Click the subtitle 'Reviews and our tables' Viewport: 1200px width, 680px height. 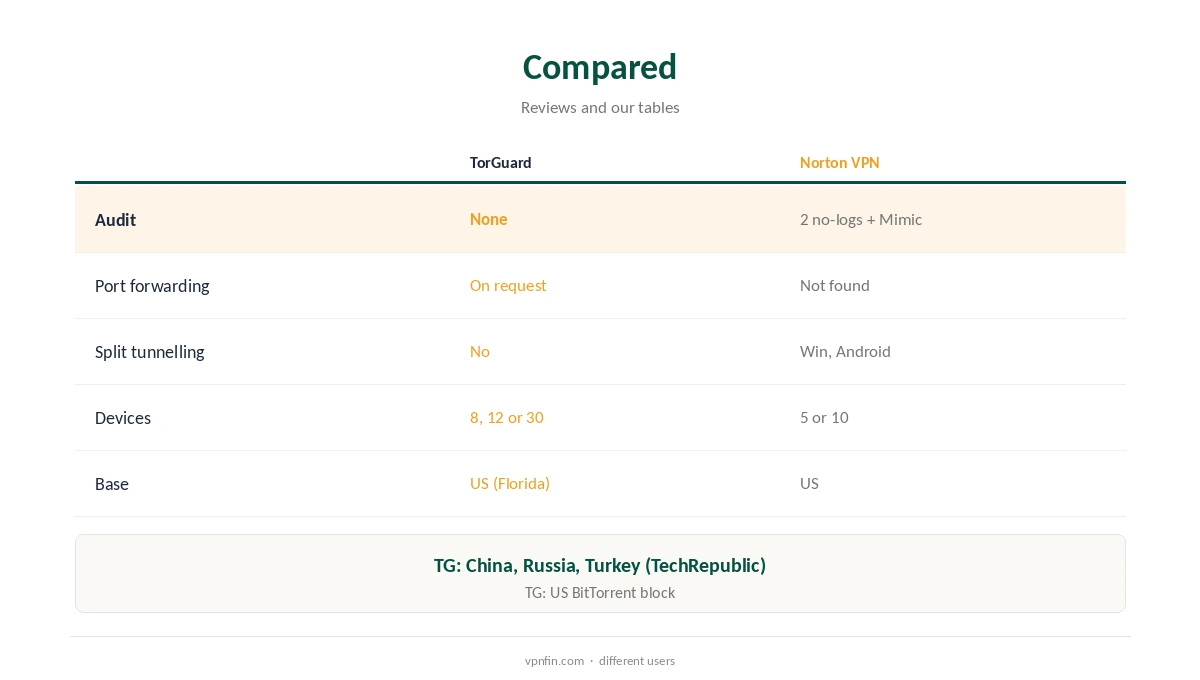pos(600,107)
